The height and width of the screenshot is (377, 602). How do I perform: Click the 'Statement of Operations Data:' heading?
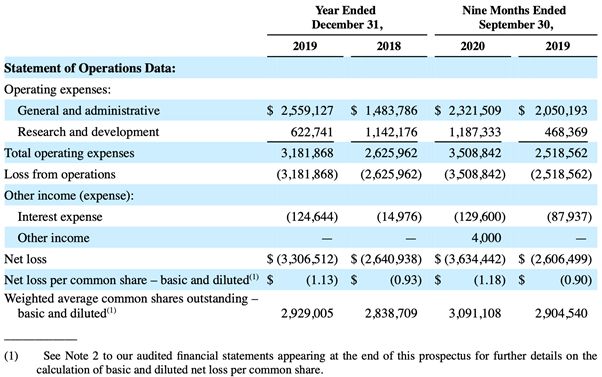[90, 68]
